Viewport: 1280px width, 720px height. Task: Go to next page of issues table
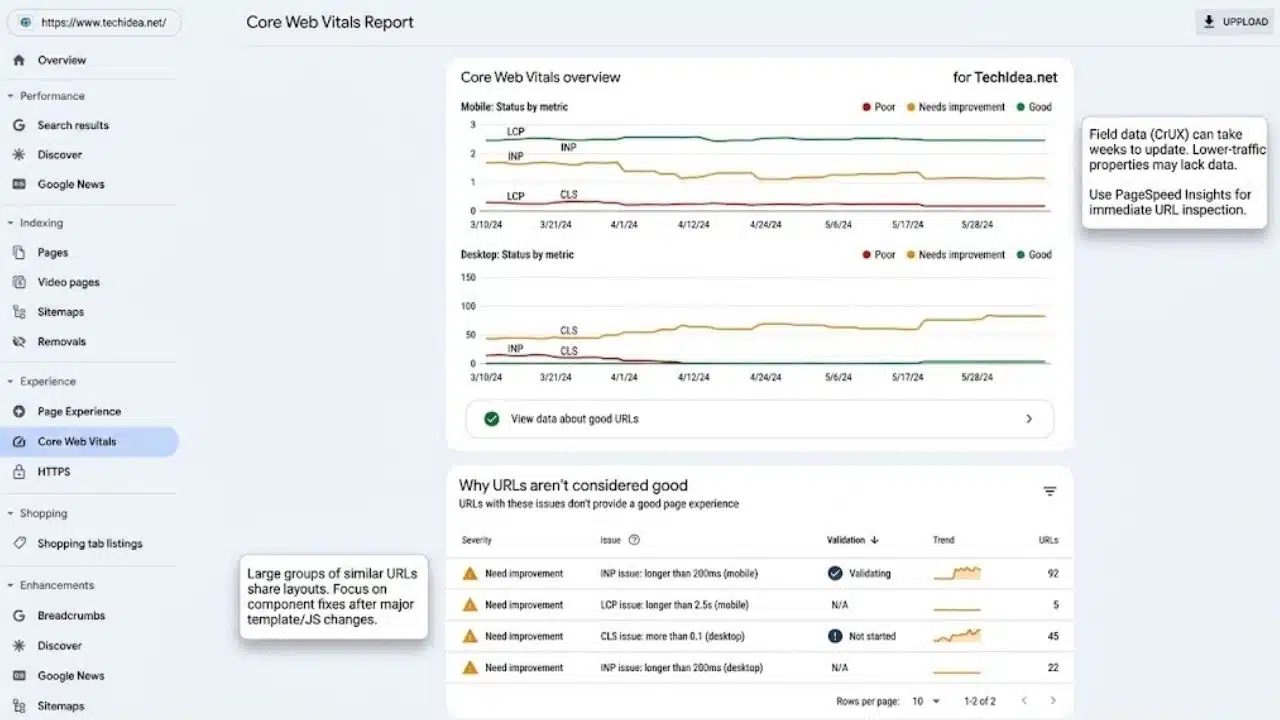(1053, 701)
